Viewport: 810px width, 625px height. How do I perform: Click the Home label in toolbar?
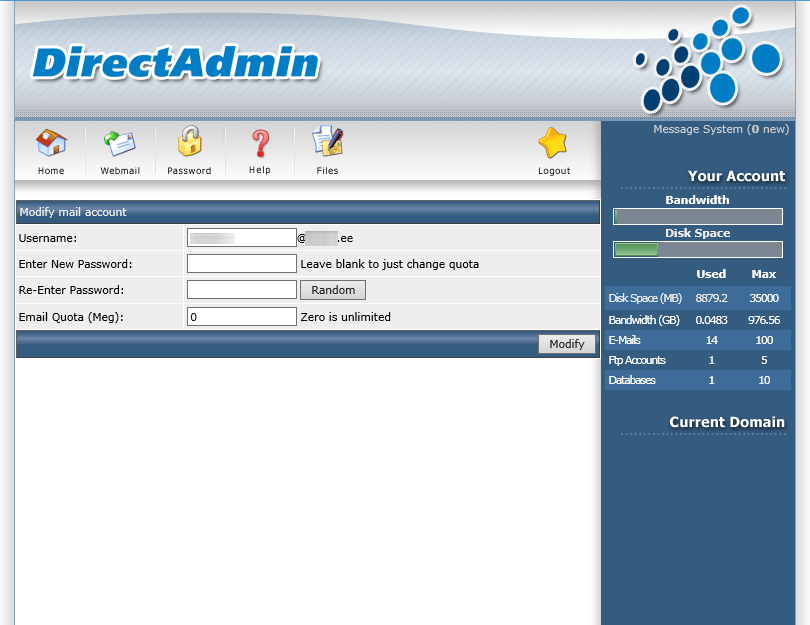(x=51, y=171)
